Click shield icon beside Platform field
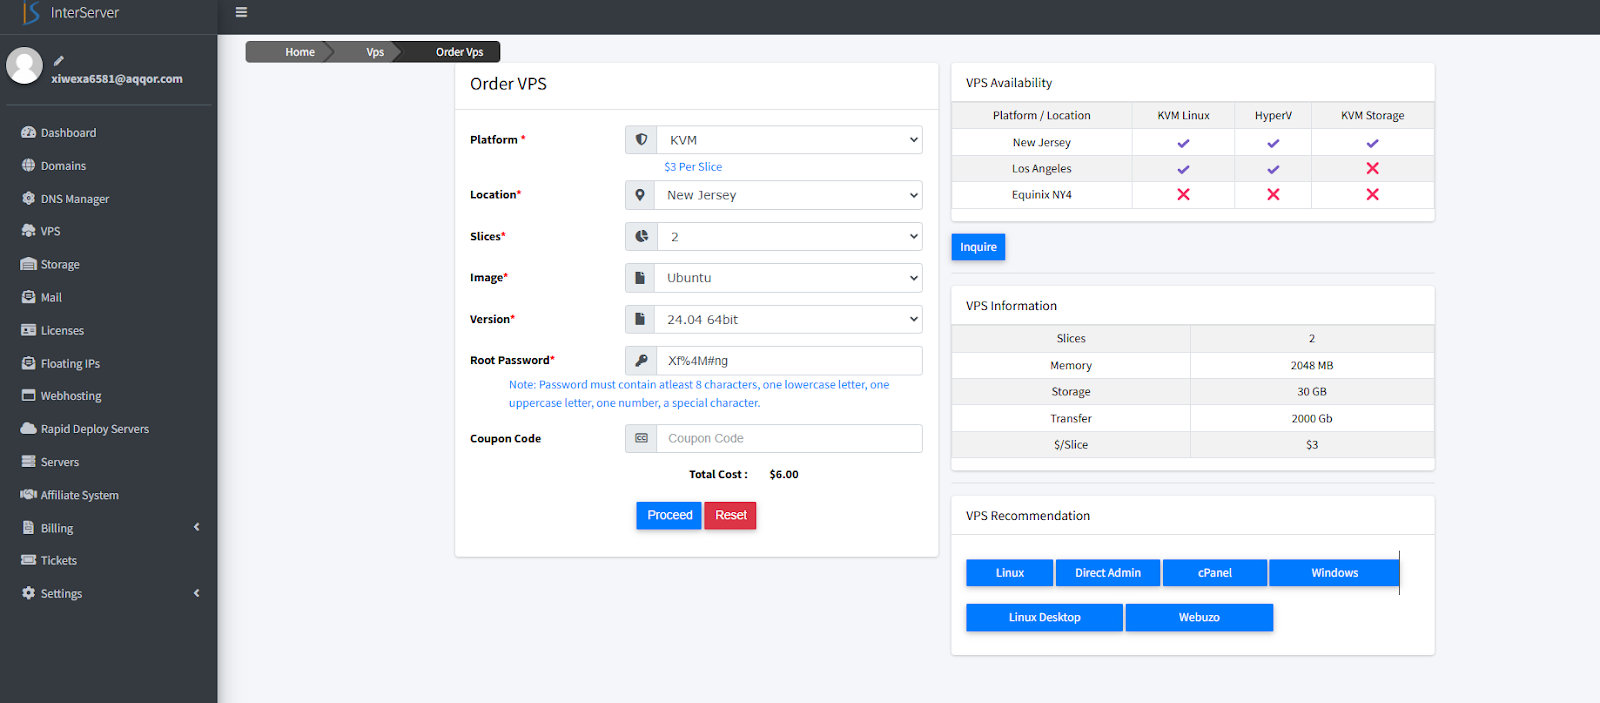This screenshot has width=1600, height=703. click(641, 140)
